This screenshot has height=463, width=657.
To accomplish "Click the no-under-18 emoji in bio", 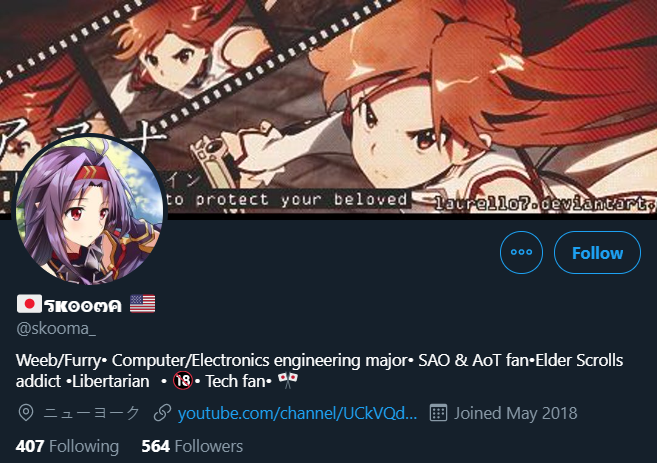I will click(x=183, y=380).
